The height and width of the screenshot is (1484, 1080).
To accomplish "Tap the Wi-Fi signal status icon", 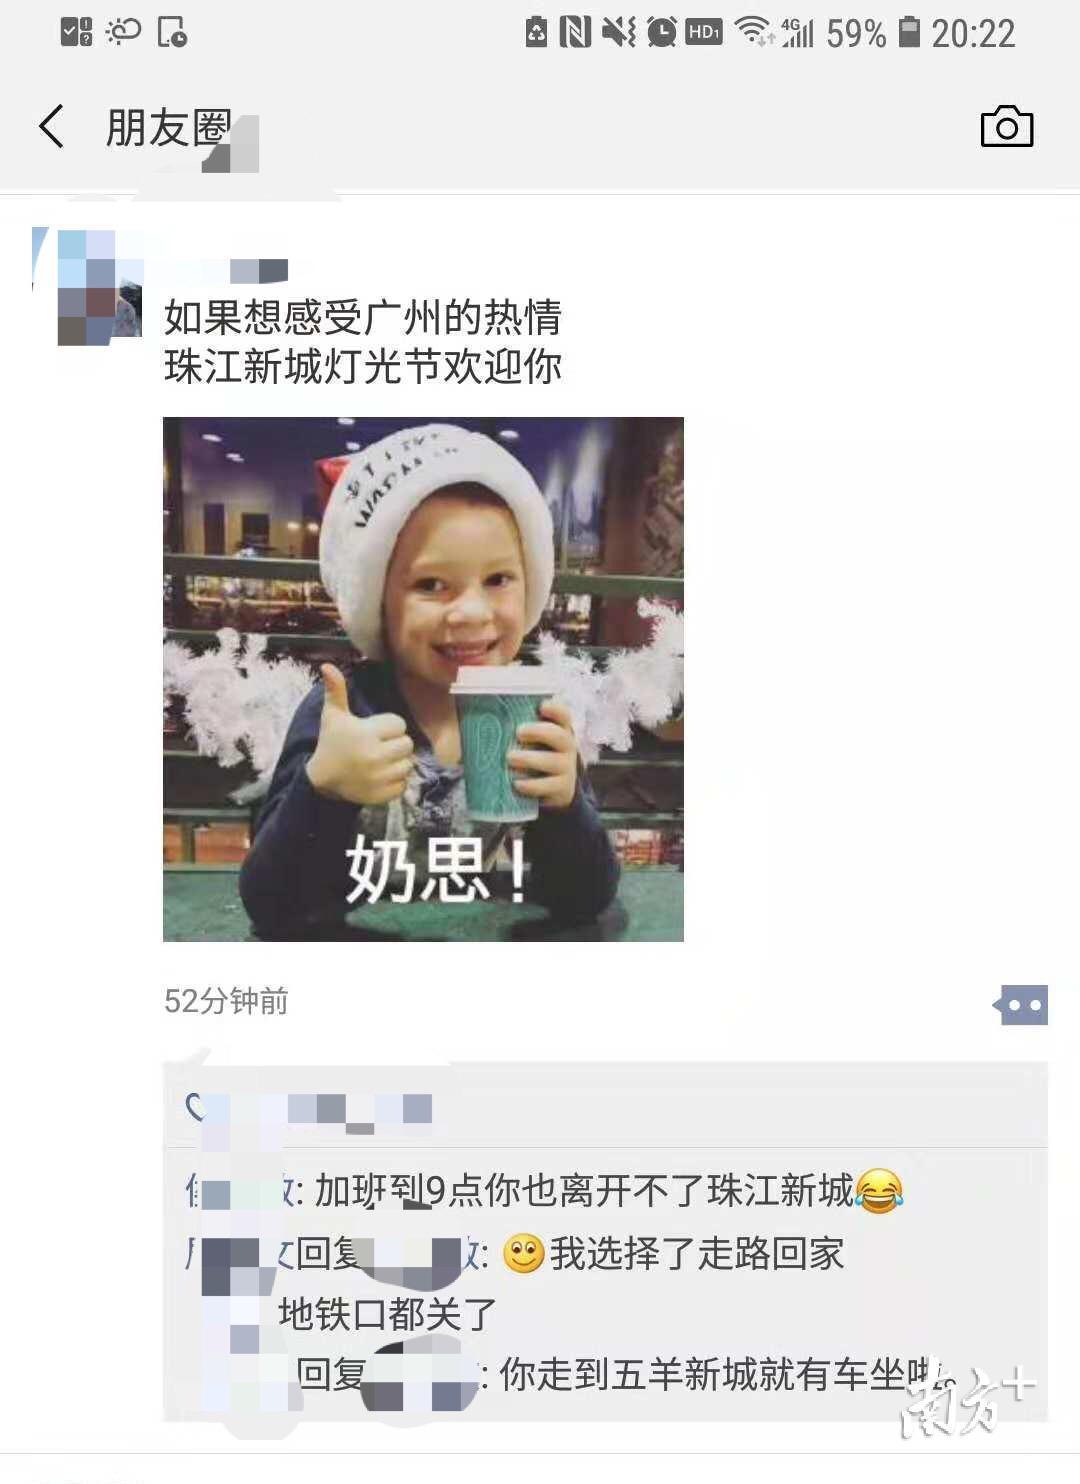I will coord(753,32).
